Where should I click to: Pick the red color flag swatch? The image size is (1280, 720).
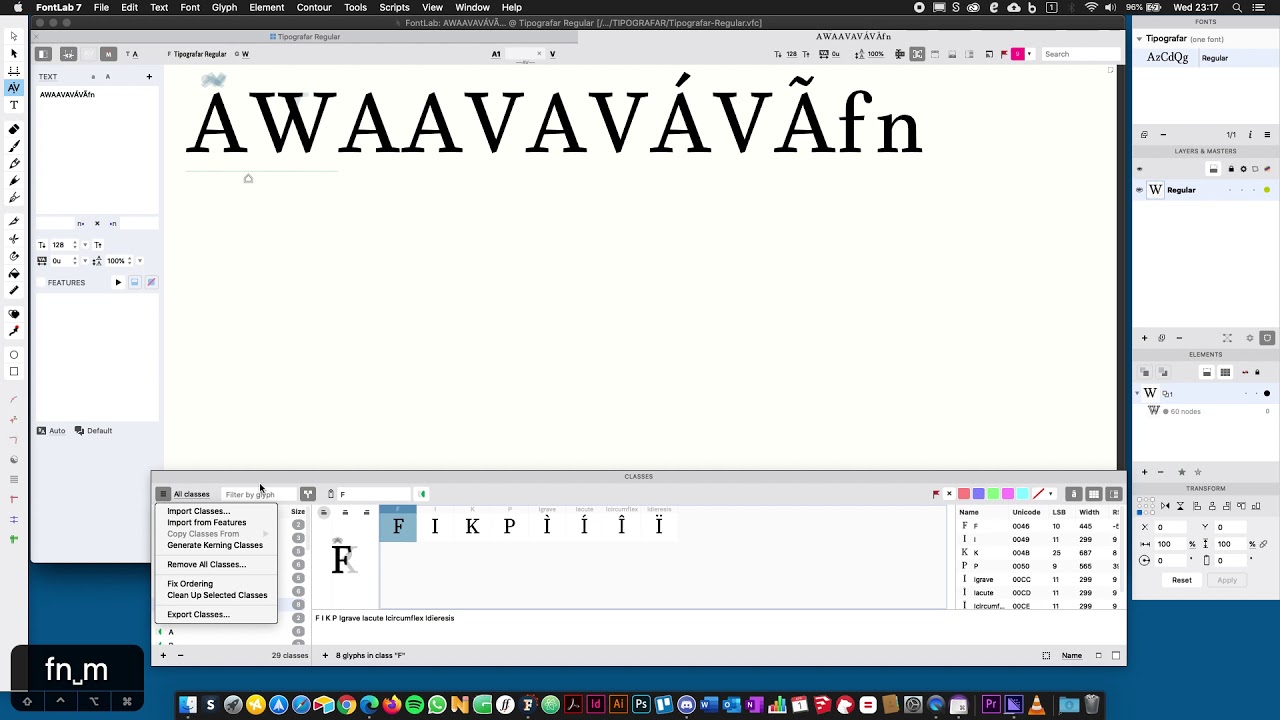click(x=964, y=494)
